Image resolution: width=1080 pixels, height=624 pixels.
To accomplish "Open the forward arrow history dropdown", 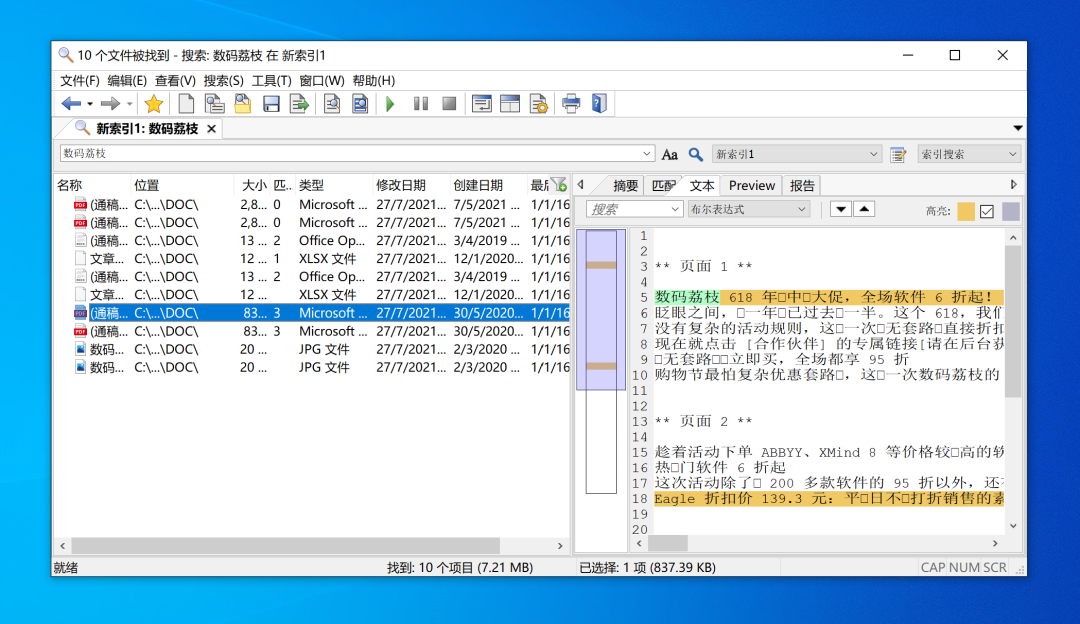I will coord(129,105).
